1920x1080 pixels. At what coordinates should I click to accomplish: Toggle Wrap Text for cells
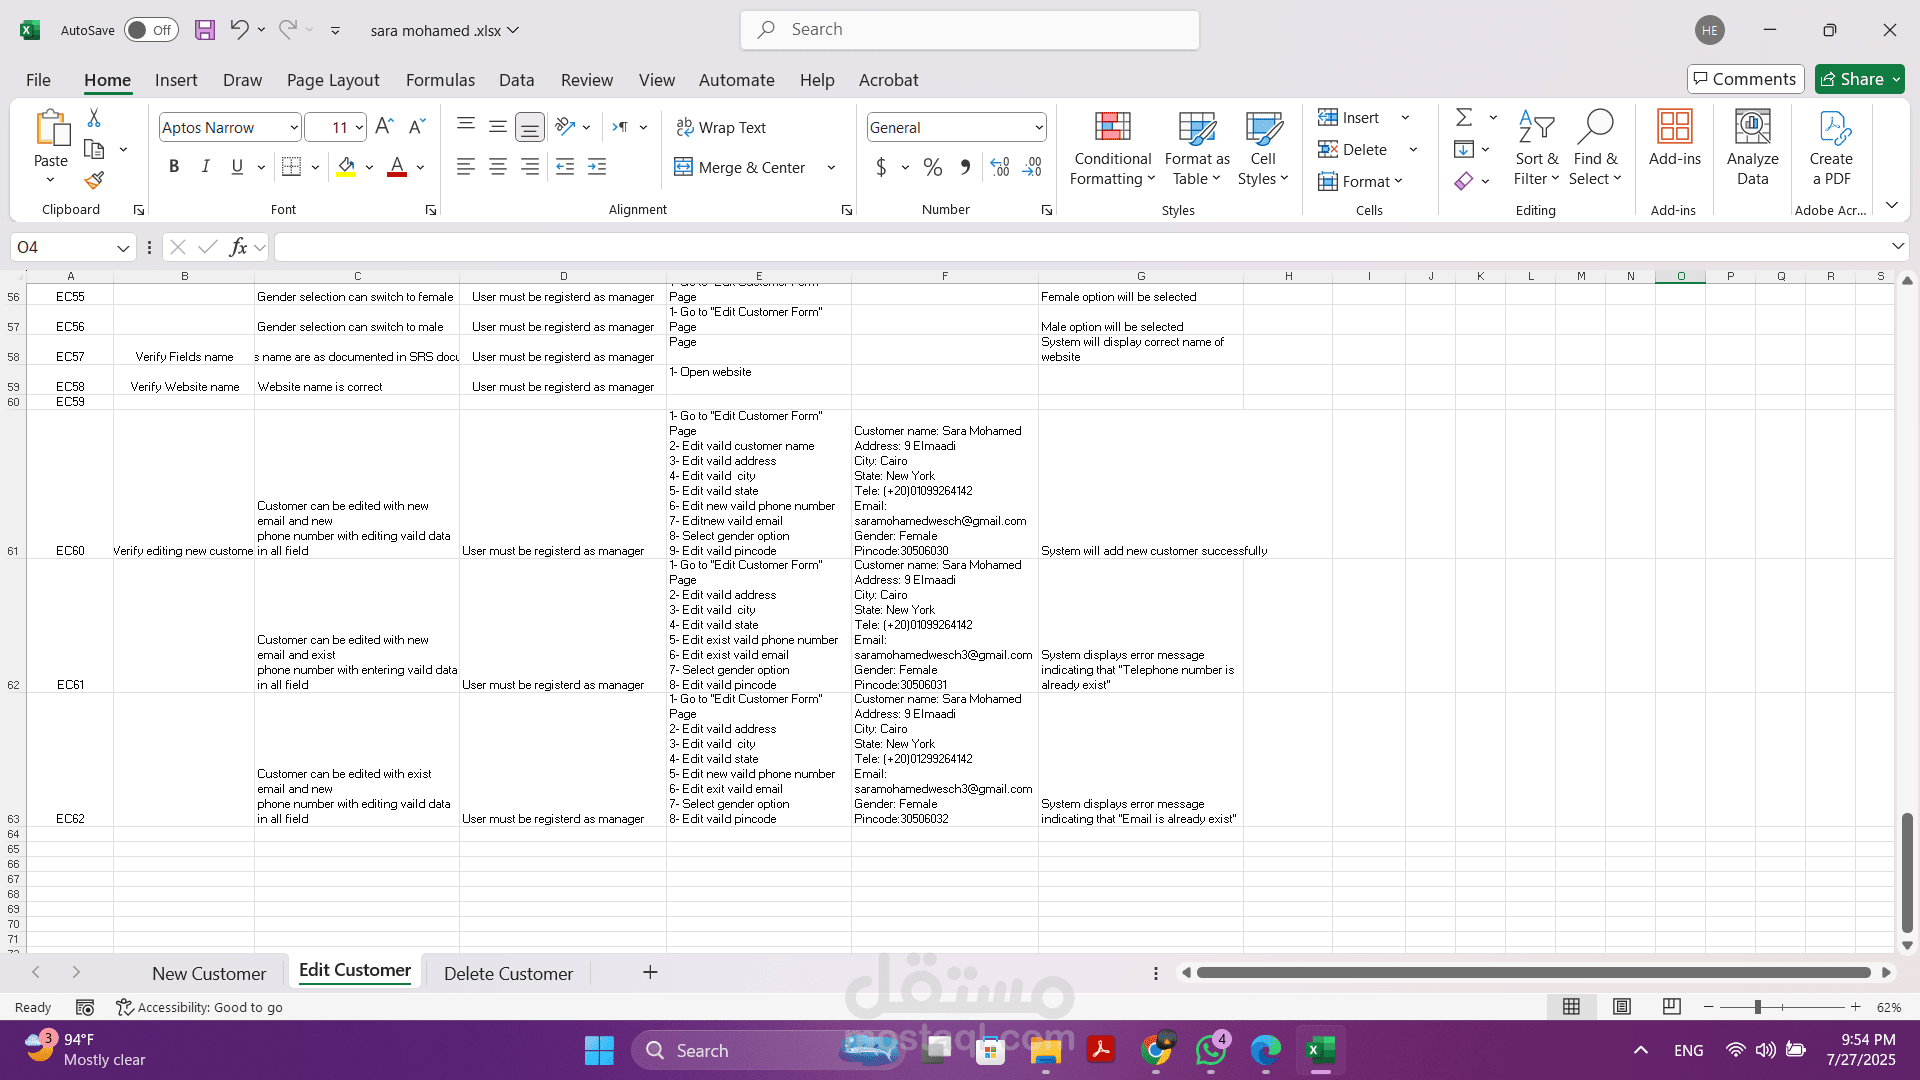click(x=721, y=127)
